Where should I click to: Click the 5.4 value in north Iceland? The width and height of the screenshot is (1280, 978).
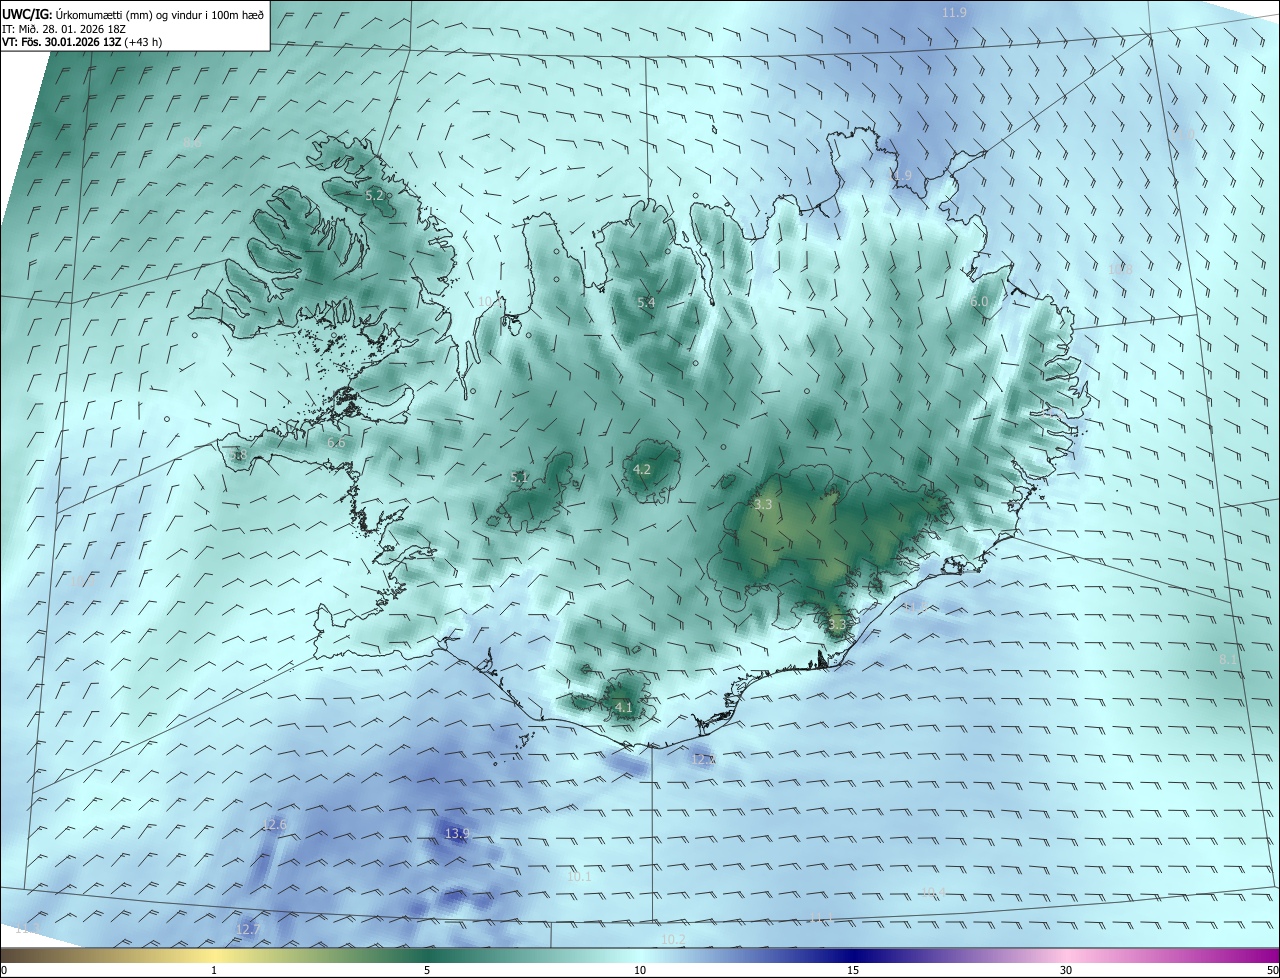(646, 302)
